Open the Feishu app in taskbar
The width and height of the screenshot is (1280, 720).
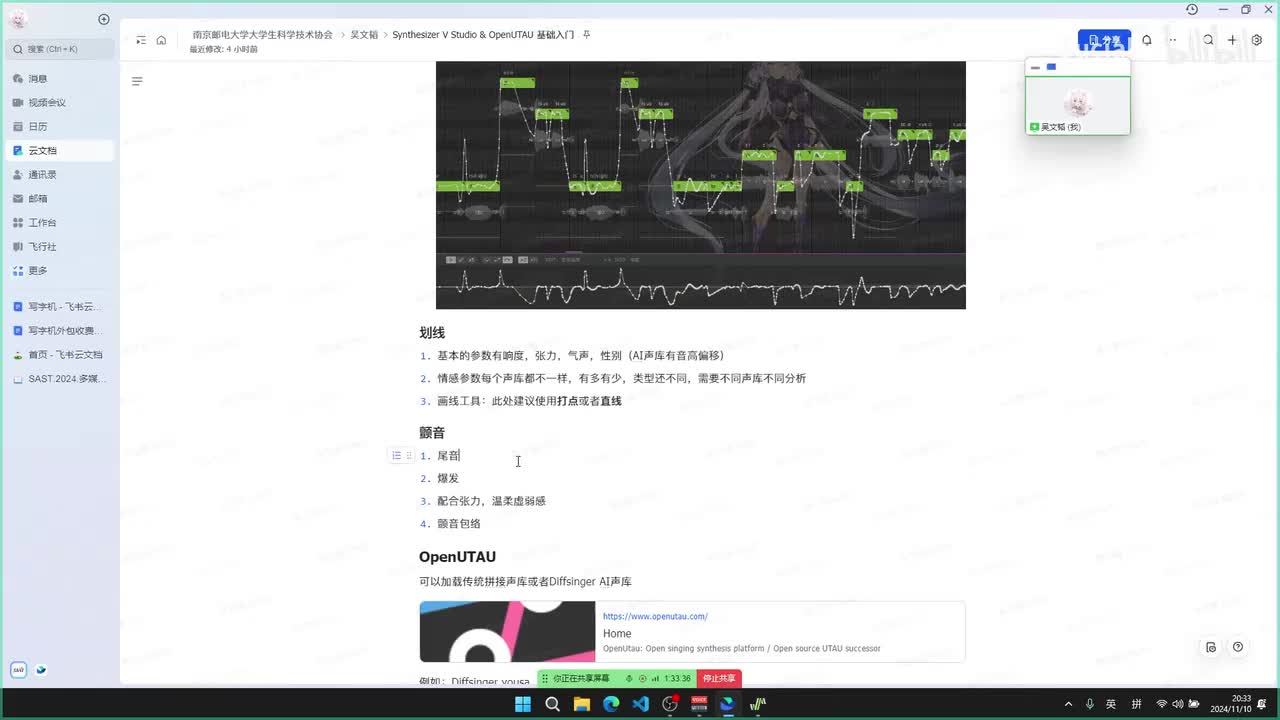[728, 704]
